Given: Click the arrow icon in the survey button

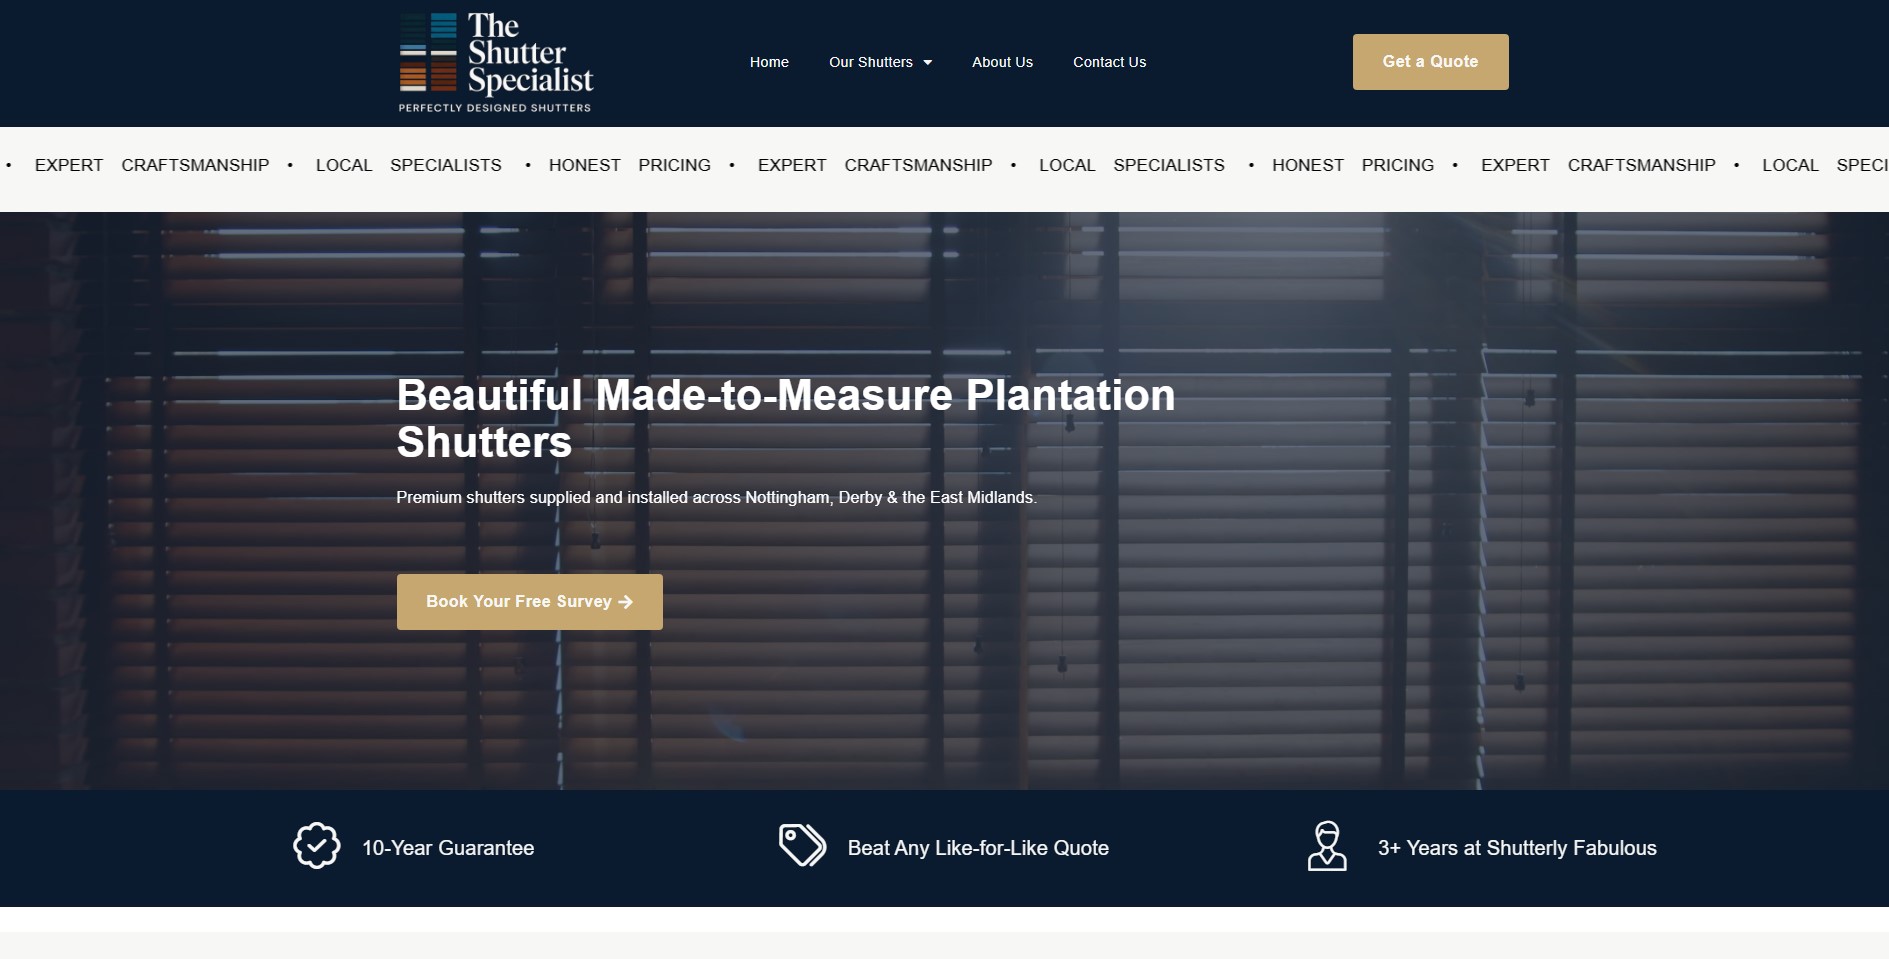Looking at the screenshot, I should point(626,602).
